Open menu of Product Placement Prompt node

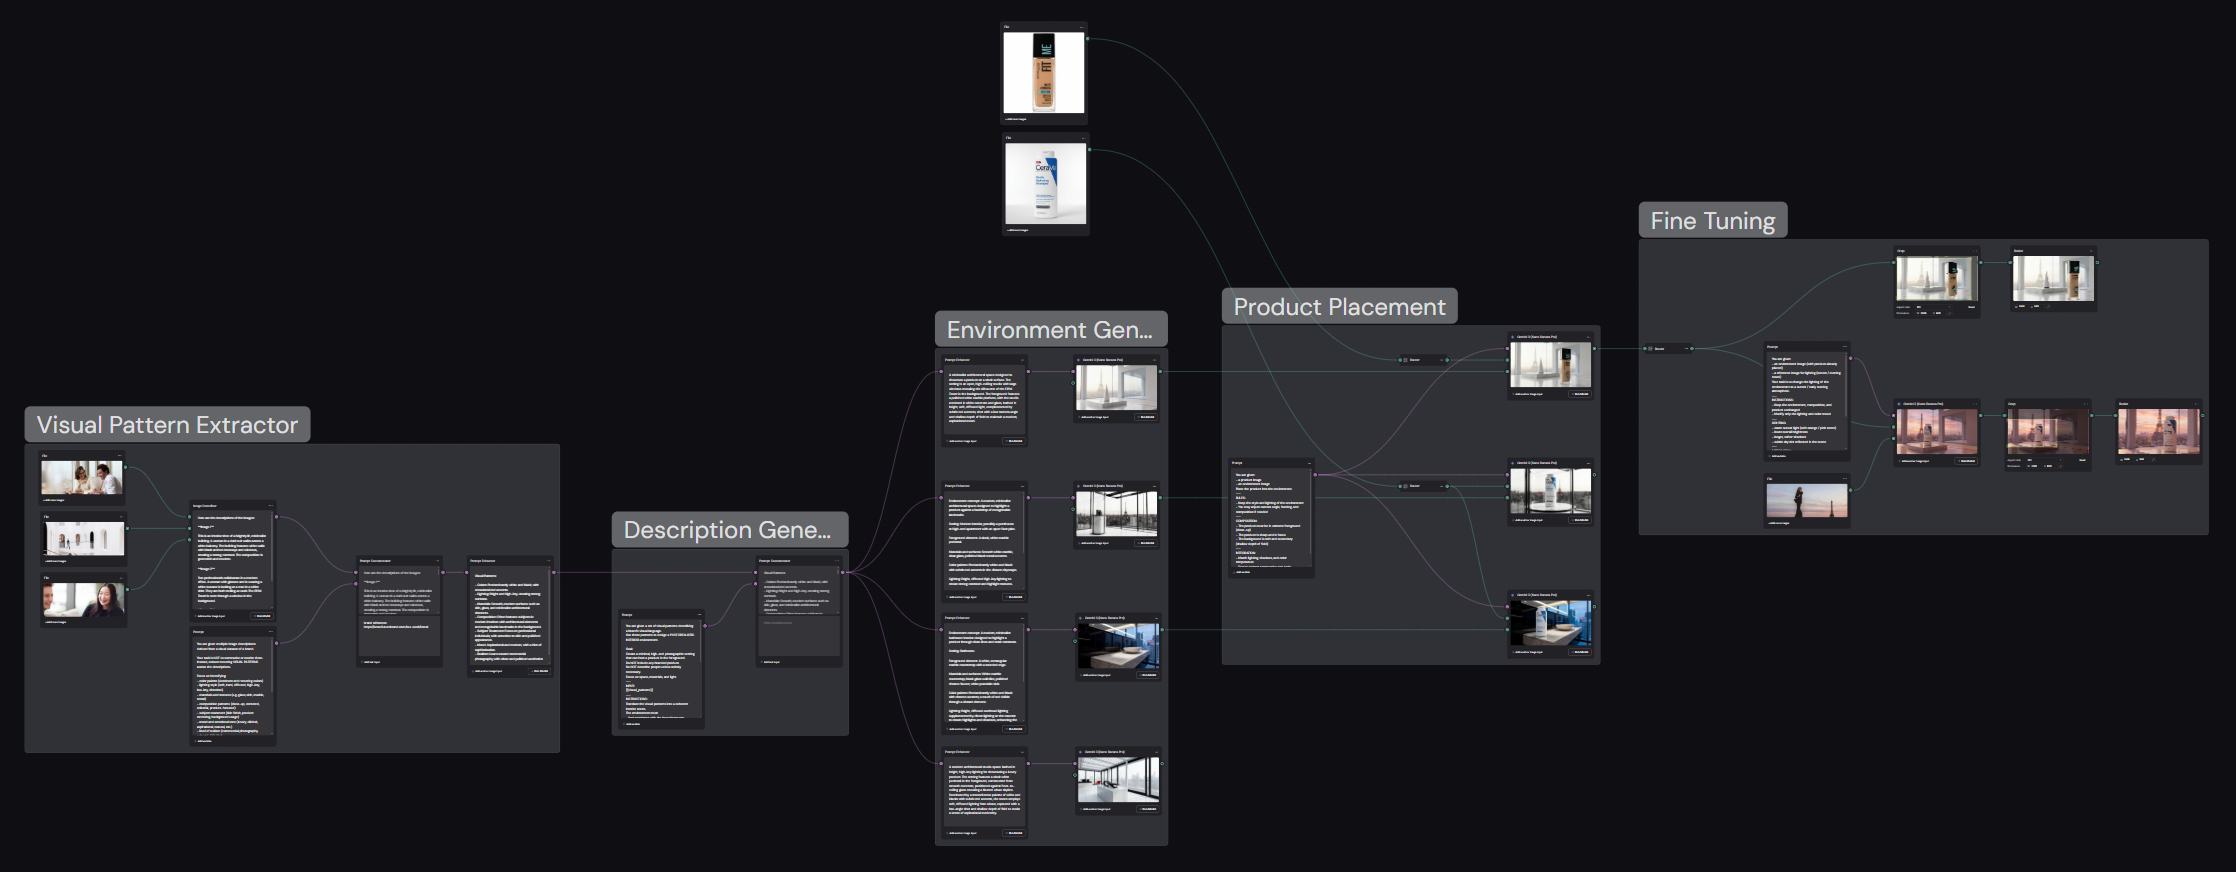pos(1308,463)
